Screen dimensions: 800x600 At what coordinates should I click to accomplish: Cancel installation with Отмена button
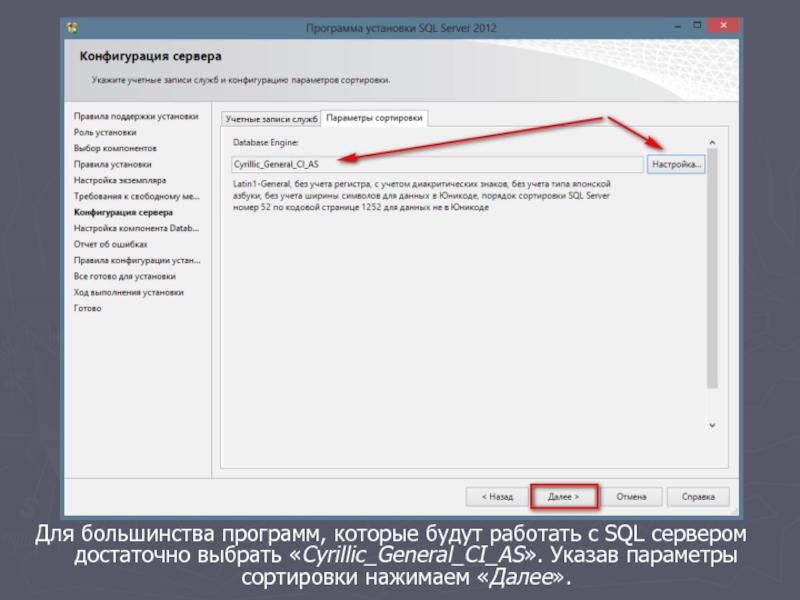[631, 496]
